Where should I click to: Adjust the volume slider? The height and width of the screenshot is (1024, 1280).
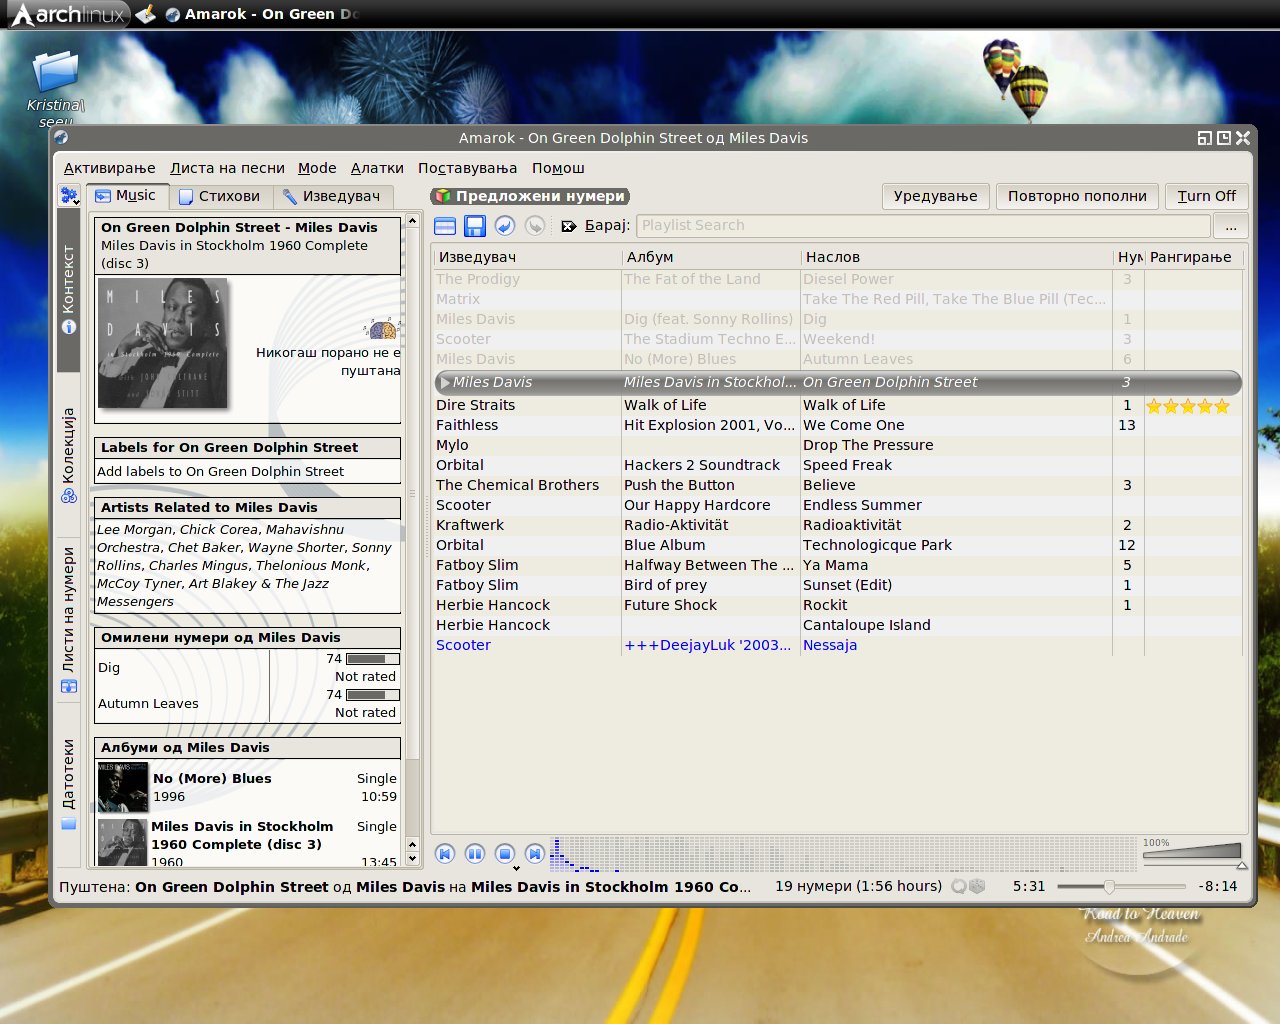coord(1194,854)
